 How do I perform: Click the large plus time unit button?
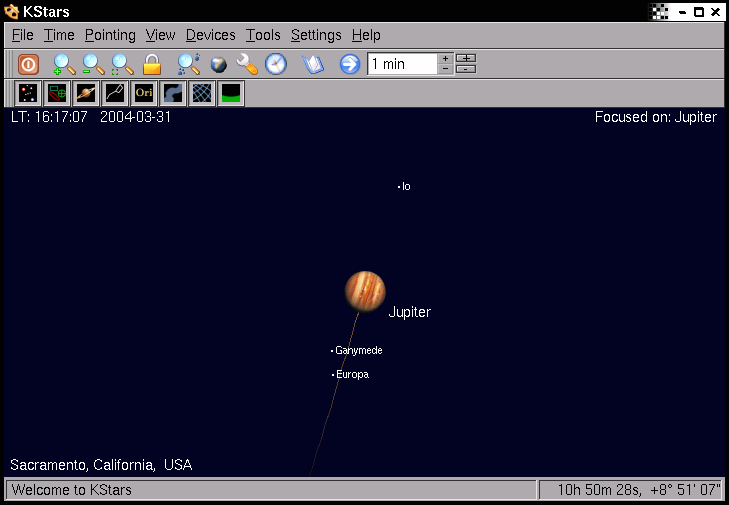(466, 58)
